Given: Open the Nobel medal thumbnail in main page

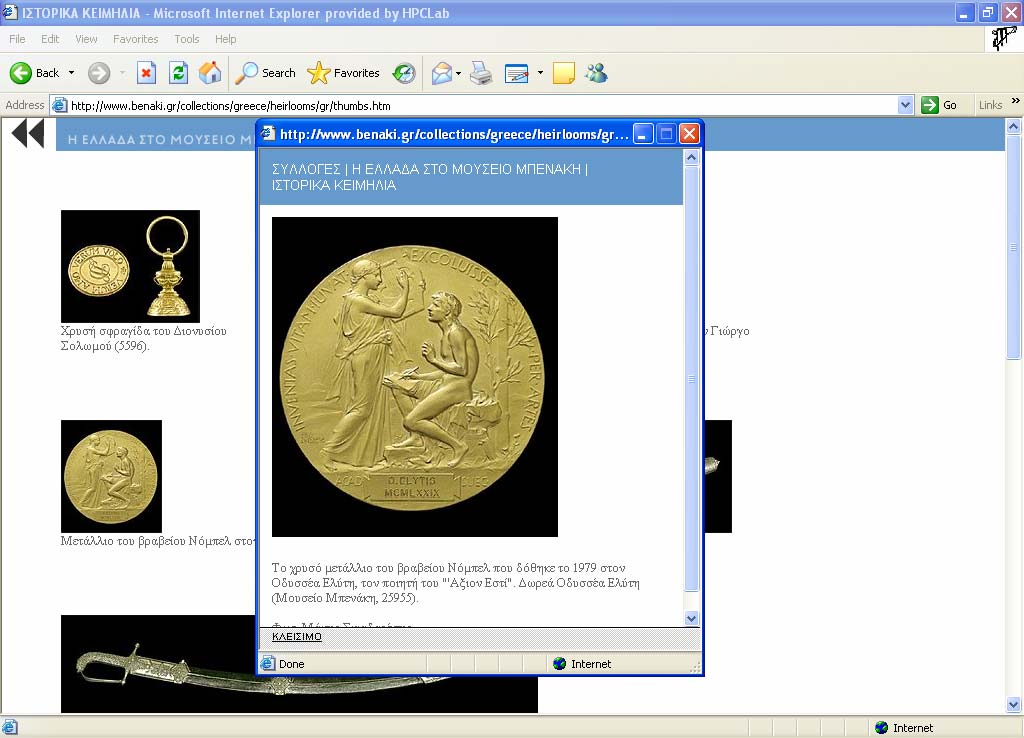Looking at the screenshot, I should pos(111,476).
